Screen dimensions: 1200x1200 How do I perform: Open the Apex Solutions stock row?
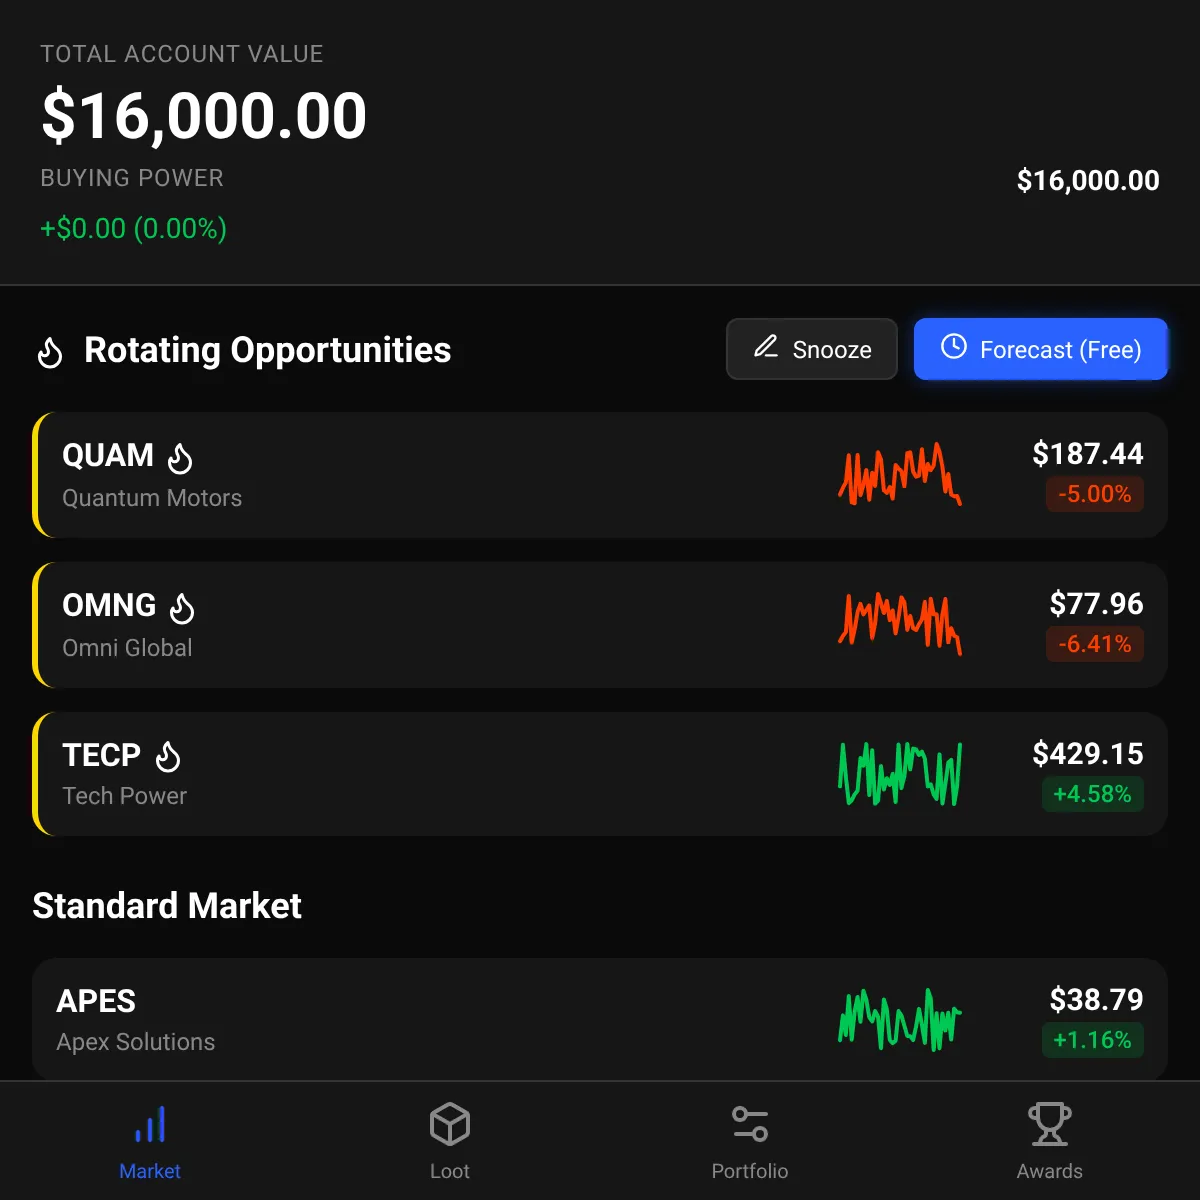tap(500, 1020)
